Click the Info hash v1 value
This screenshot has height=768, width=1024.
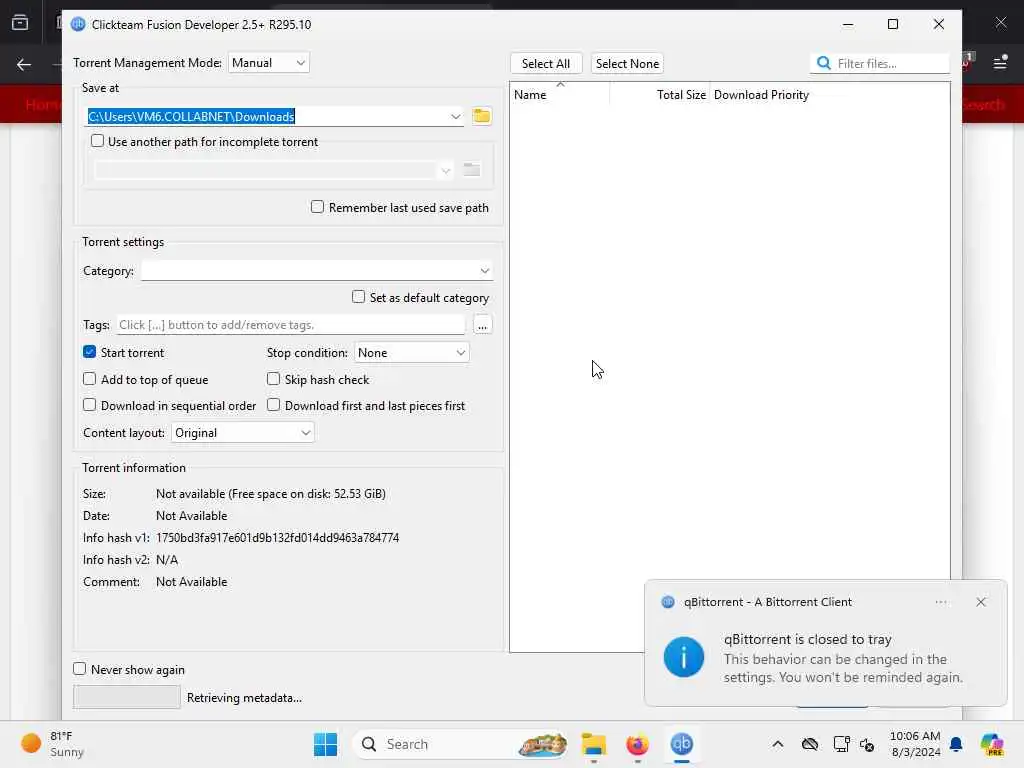278,537
